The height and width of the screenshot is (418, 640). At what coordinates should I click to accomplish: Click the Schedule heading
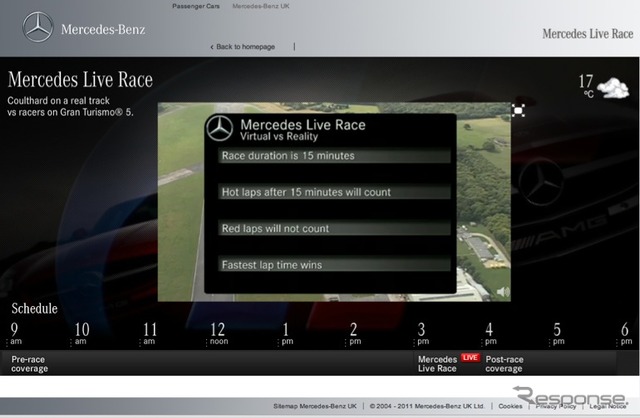[x=34, y=309]
